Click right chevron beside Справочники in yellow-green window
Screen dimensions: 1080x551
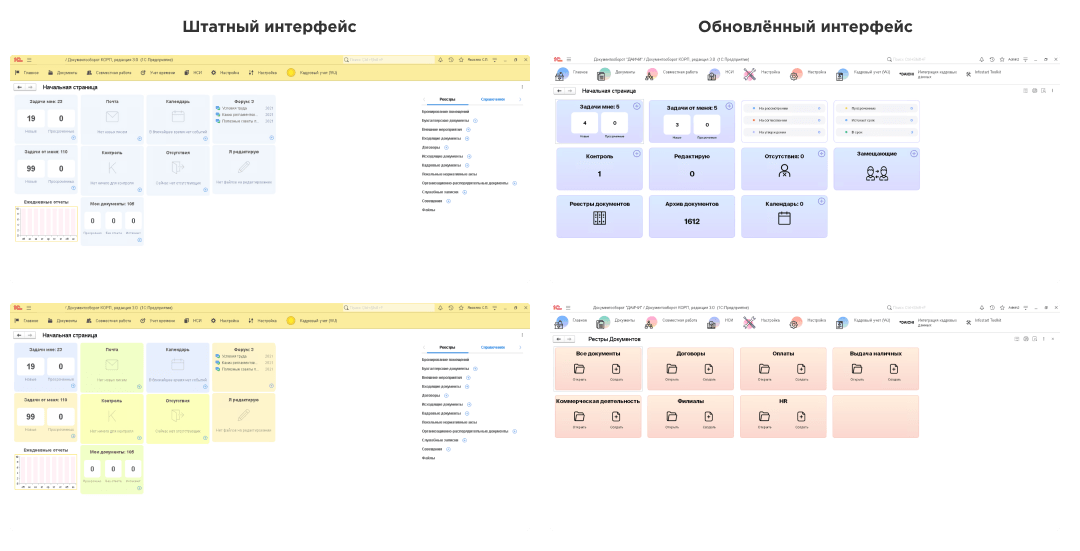click(520, 347)
